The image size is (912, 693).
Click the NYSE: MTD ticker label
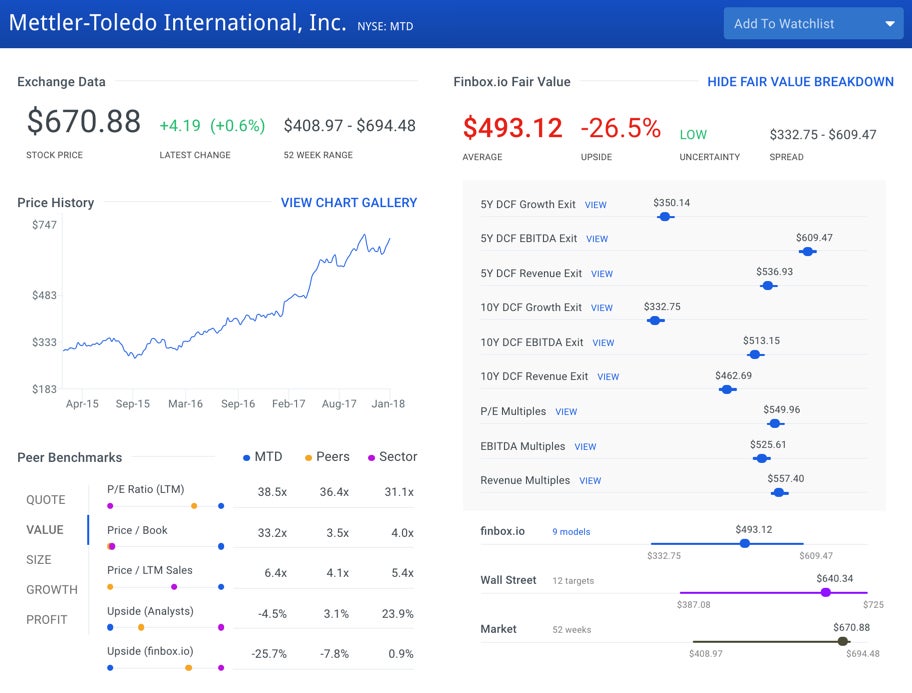point(385,26)
